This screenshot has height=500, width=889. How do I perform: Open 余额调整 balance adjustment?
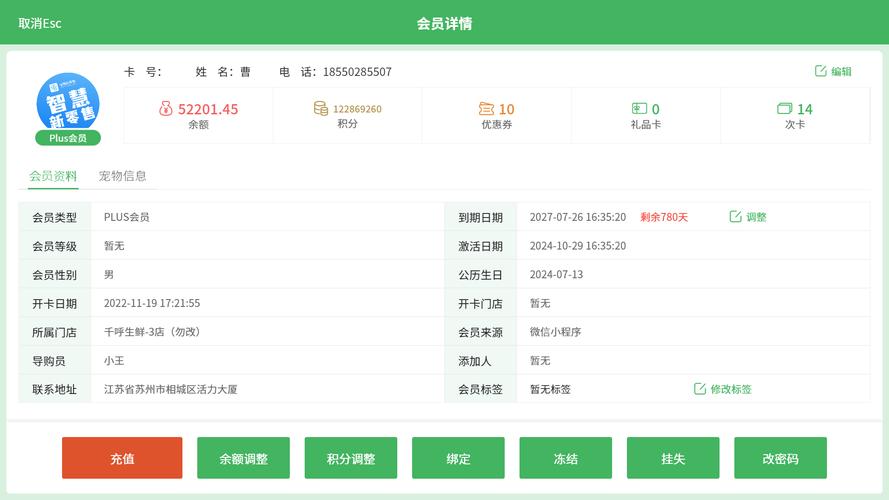click(243, 458)
